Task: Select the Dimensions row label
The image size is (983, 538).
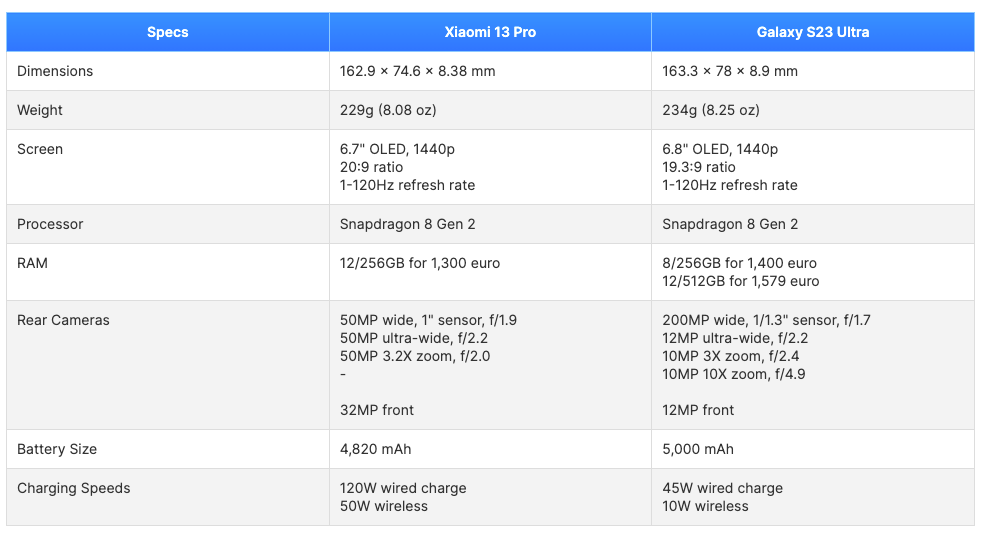Action: (x=55, y=71)
